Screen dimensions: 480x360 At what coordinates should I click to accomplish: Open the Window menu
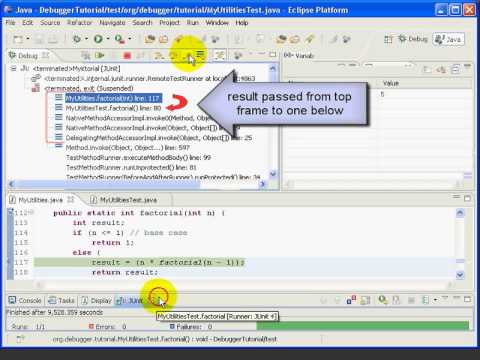217,23
